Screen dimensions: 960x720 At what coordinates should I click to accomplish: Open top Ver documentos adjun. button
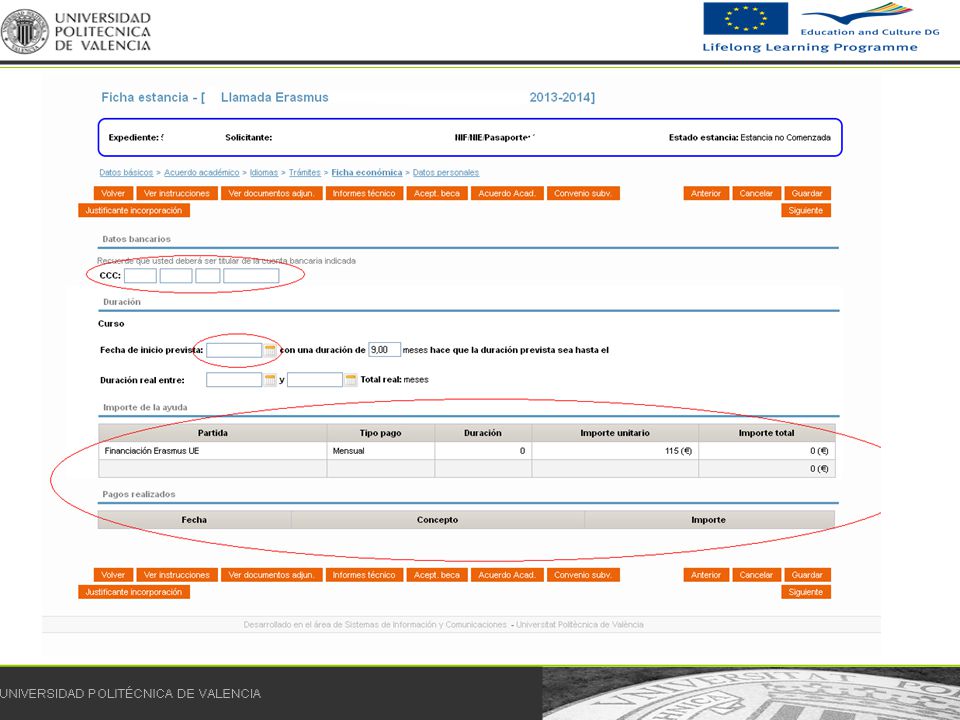[271, 193]
